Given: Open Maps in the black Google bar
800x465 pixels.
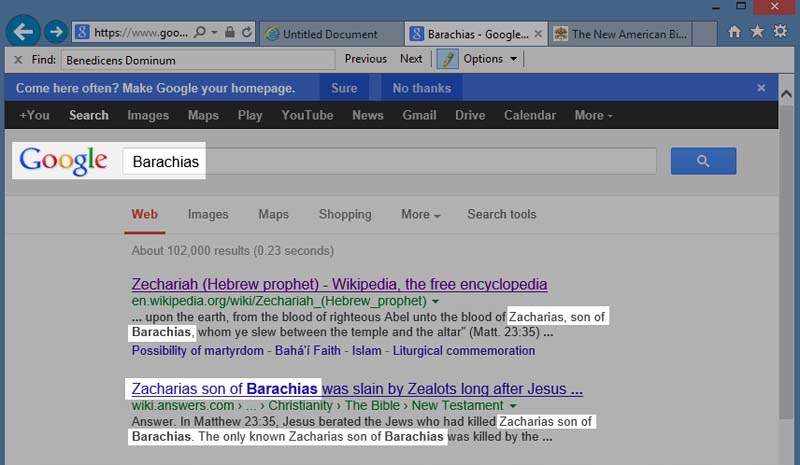Looking at the screenshot, I should [203, 115].
